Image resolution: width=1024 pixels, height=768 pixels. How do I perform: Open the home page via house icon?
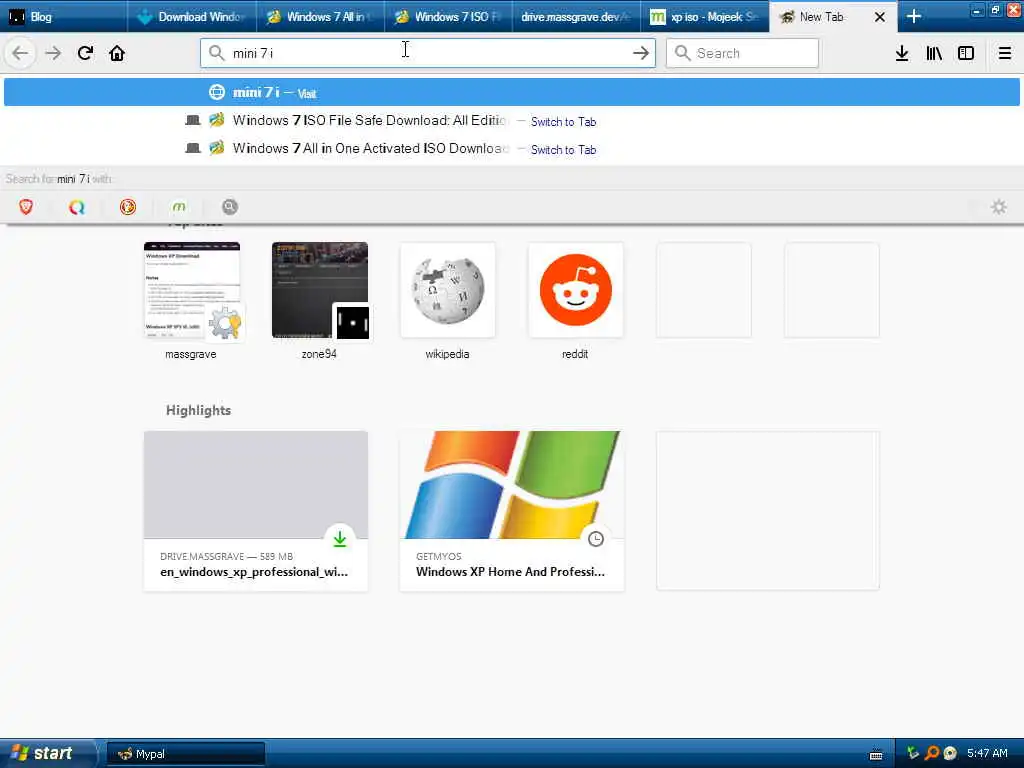(x=117, y=53)
